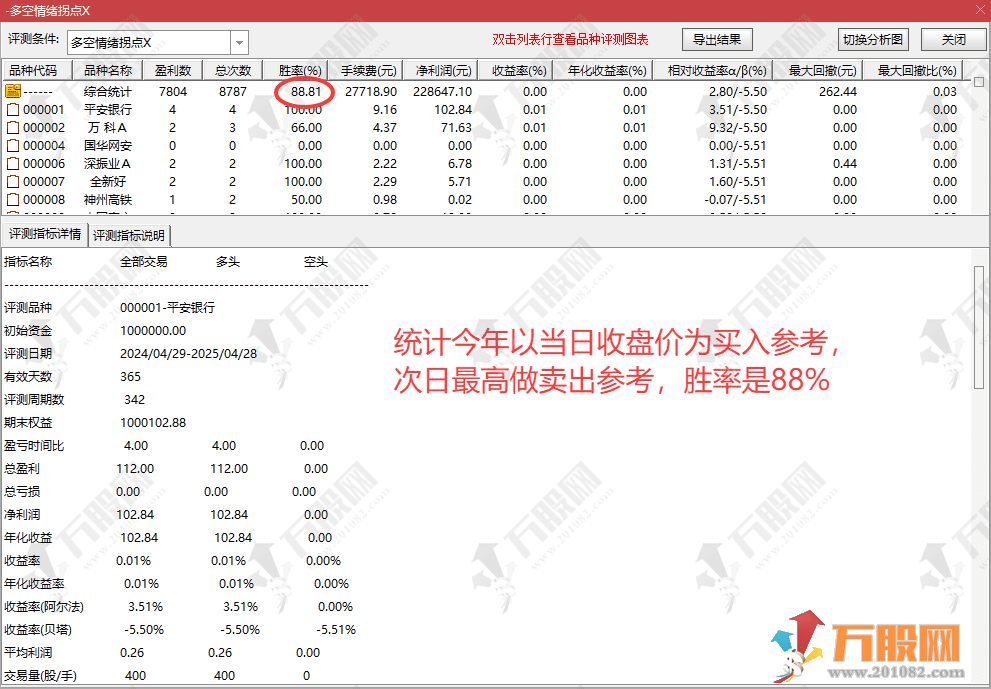Screen dimensions: 991x689
Task: Click the document icon for stock 000002
Action: 13,127
